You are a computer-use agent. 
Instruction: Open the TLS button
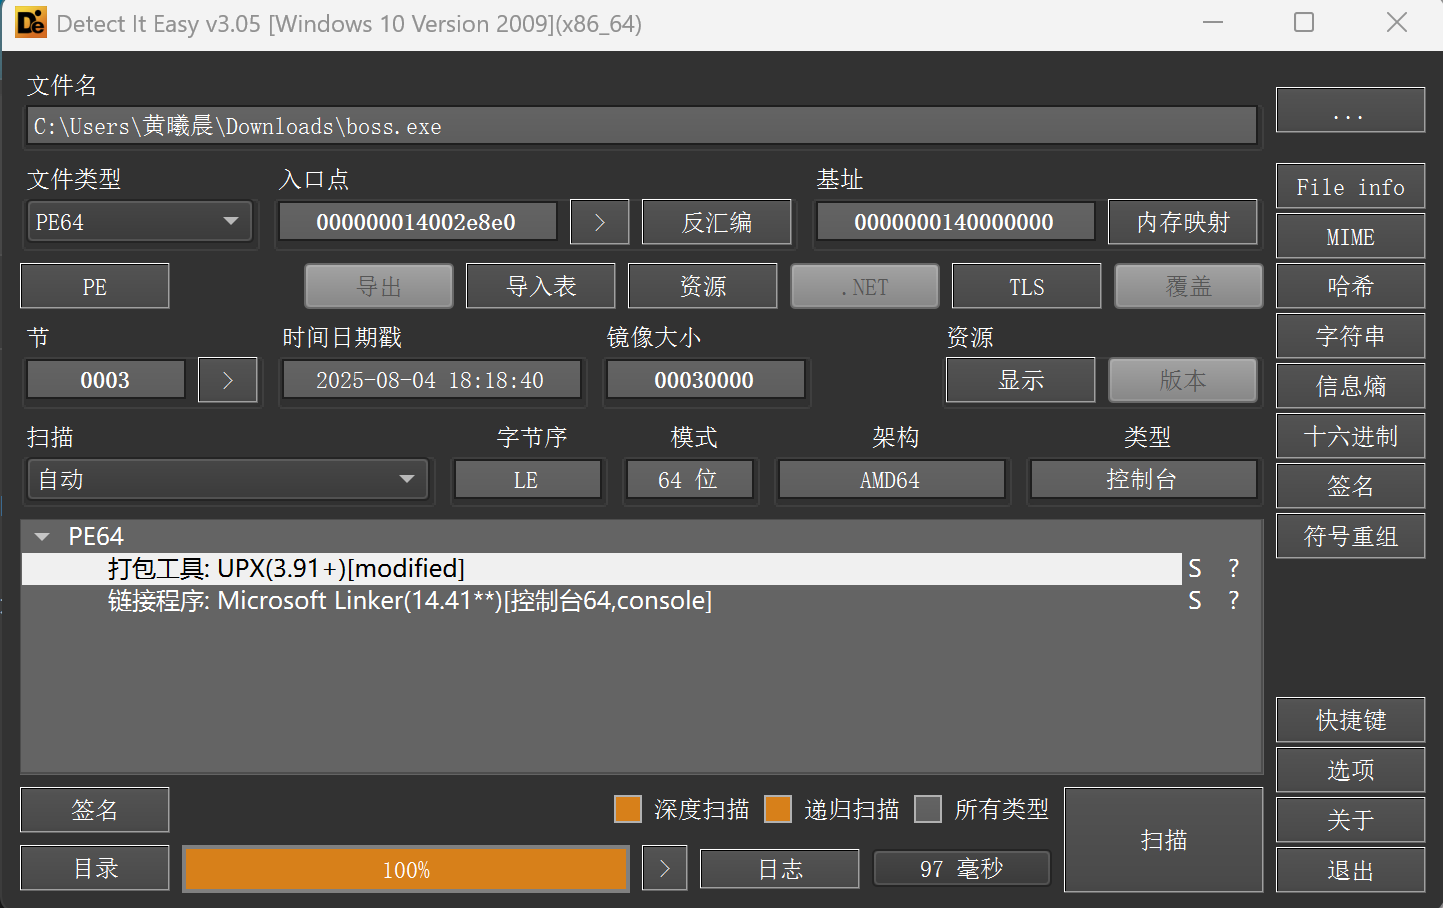point(1027,286)
